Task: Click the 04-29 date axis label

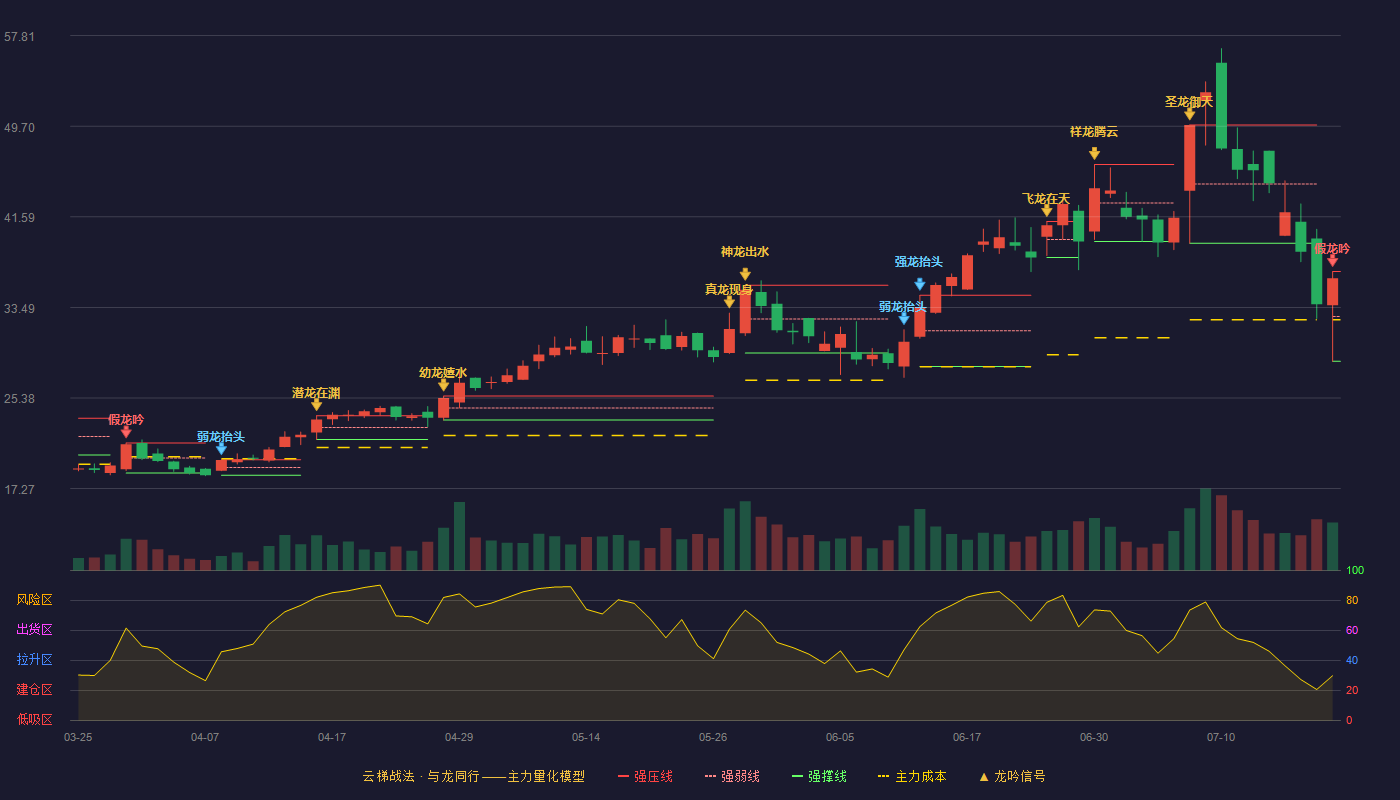Action: pyautogui.click(x=459, y=737)
